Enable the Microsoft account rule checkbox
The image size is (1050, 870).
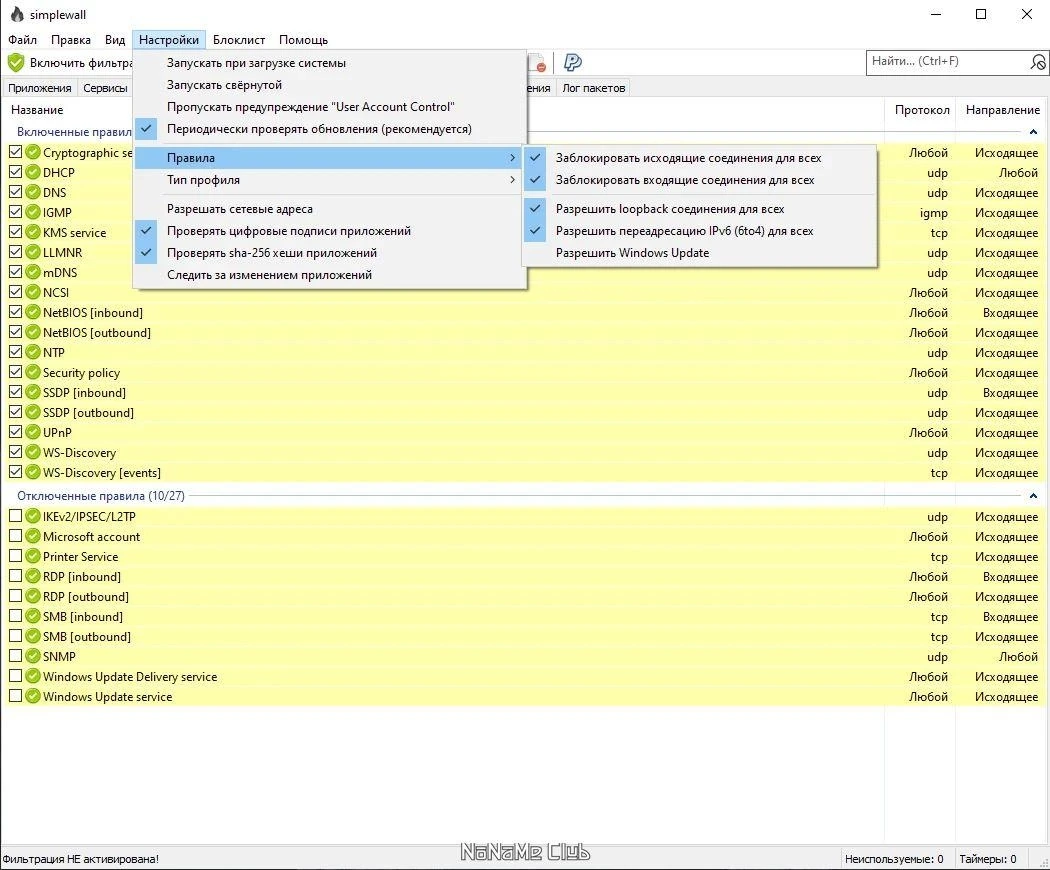coord(15,536)
